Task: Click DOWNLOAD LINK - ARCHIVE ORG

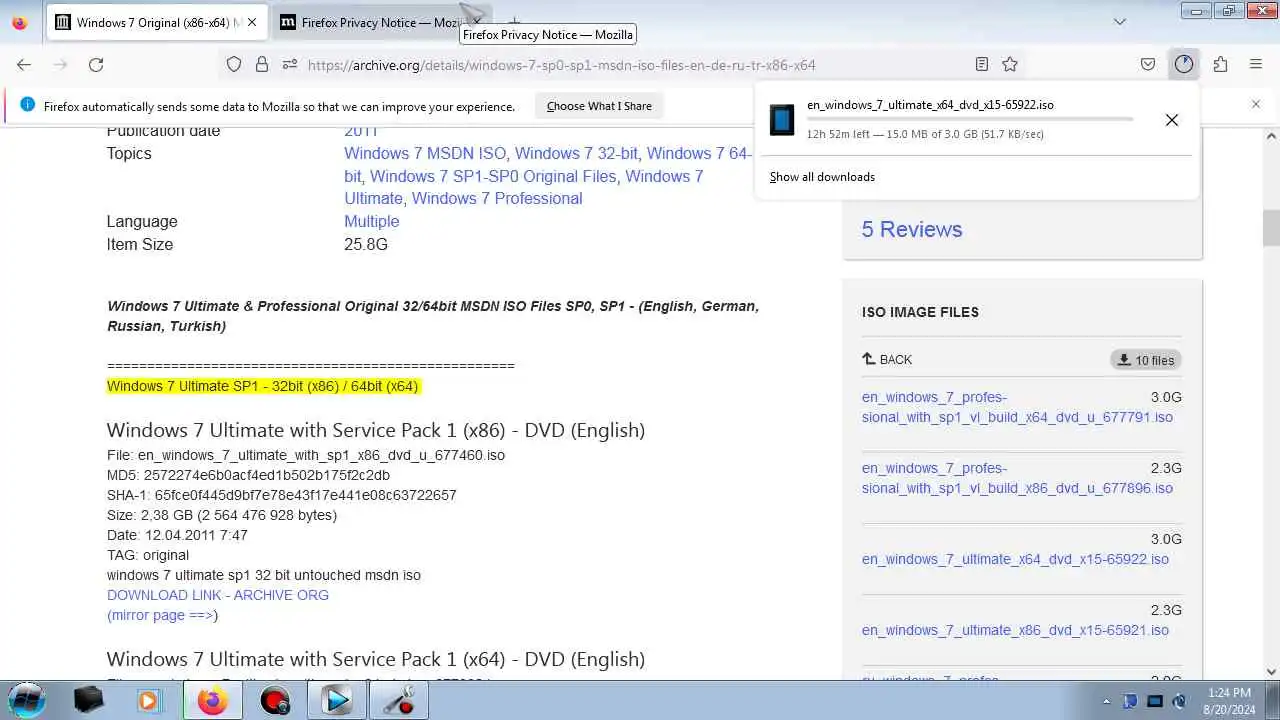Action: point(218,595)
